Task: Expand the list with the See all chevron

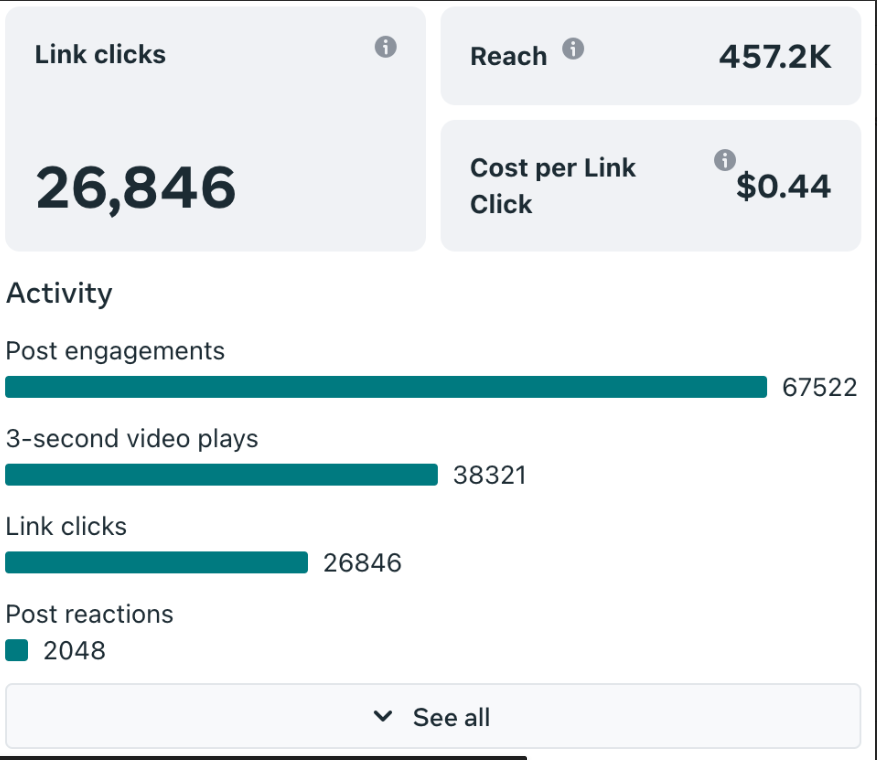Action: click(x=383, y=716)
